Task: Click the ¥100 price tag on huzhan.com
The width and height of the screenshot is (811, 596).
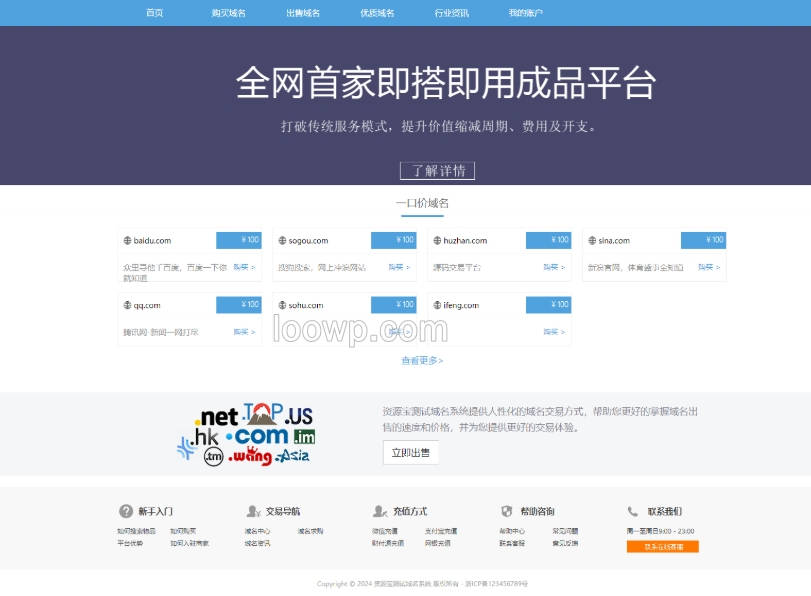Action: pos(549,240)
